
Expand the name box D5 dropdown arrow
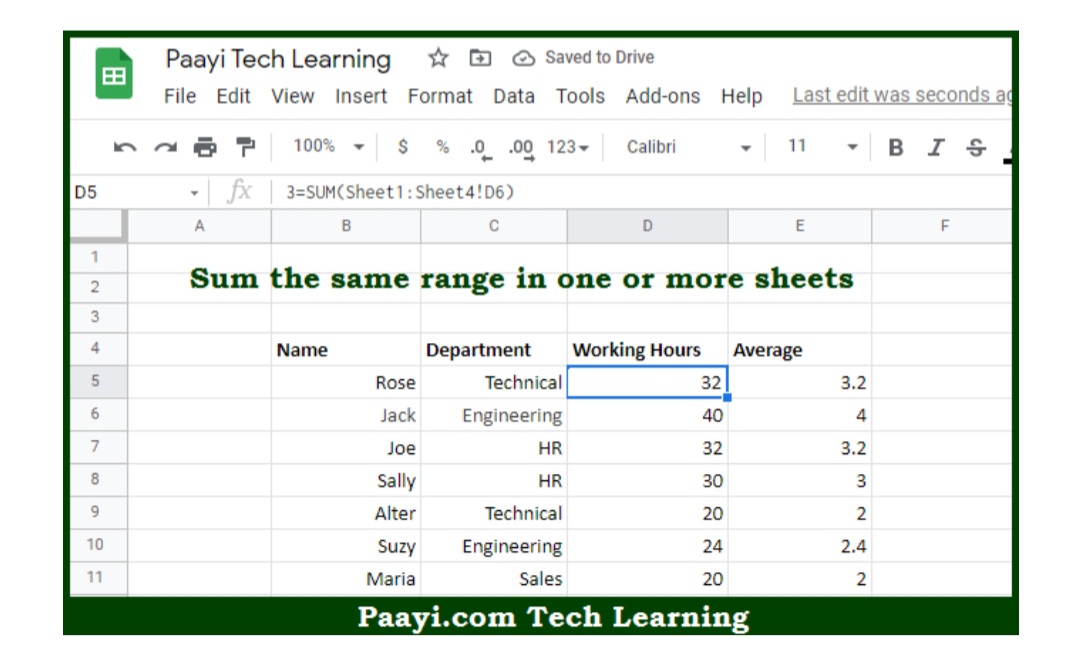point(194,193)
